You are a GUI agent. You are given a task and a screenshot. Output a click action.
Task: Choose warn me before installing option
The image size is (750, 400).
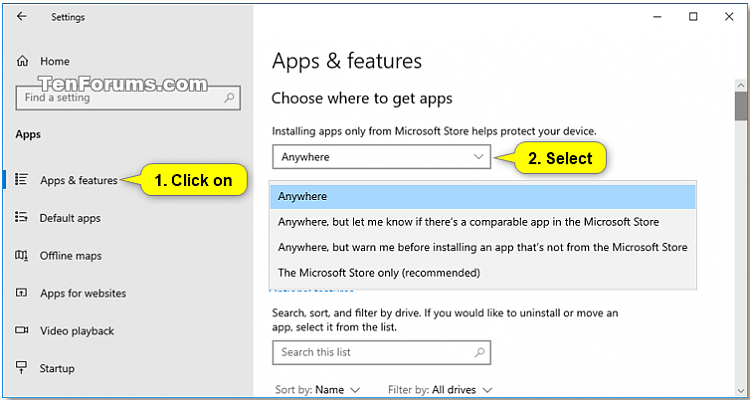tap(483, 247)
